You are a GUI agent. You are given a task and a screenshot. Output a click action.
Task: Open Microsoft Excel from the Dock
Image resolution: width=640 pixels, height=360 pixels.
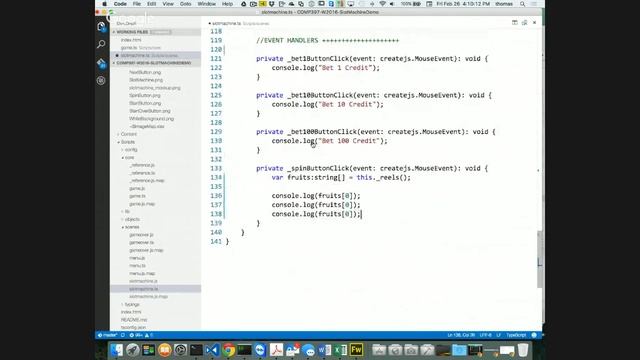340,350
